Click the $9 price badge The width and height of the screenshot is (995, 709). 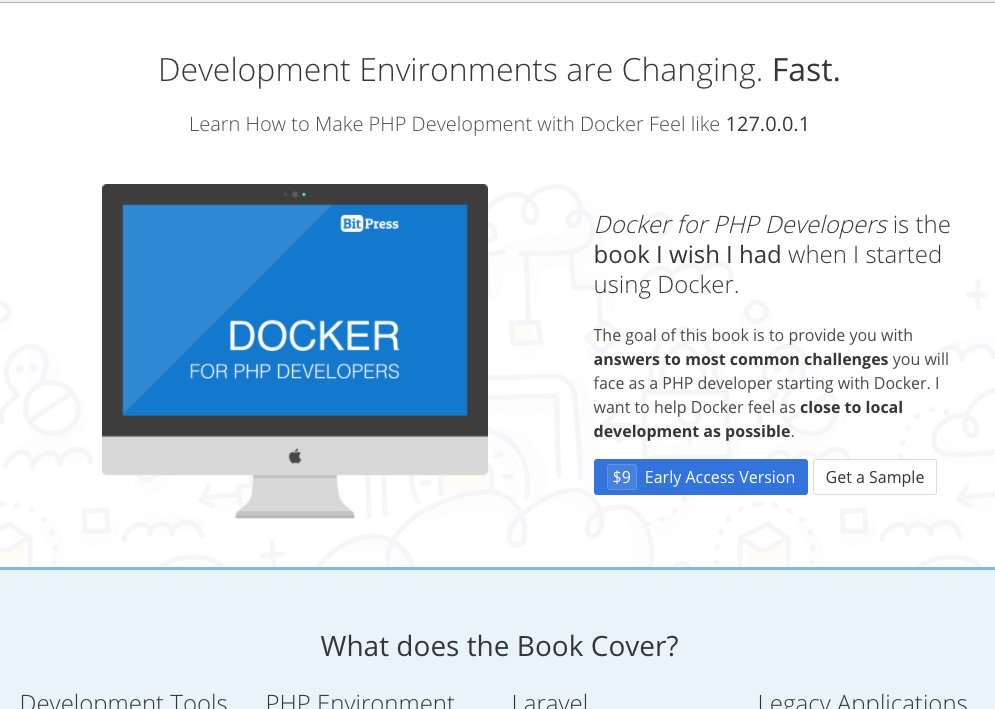pos(621,477)
